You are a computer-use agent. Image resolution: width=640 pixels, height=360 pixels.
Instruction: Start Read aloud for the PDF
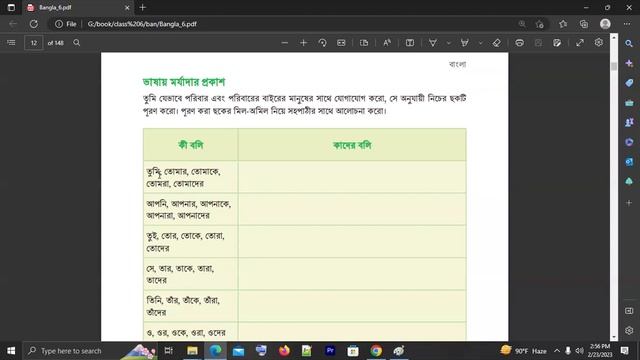tap(387, 43)
